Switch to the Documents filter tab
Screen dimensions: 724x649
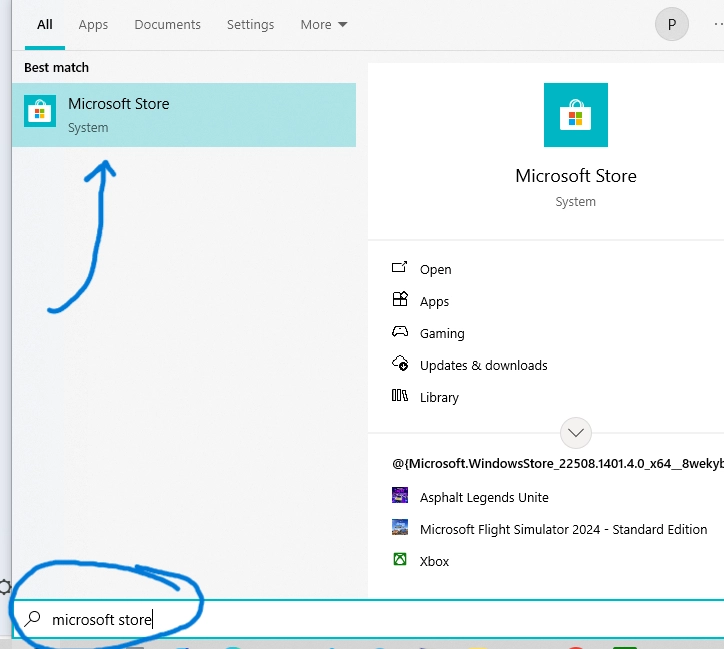(167, 24)
